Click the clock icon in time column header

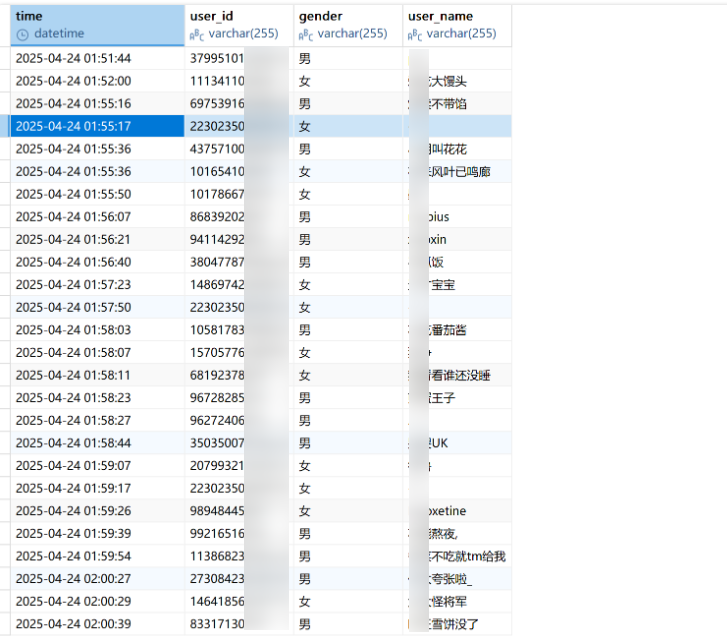[x=23, y=34]
